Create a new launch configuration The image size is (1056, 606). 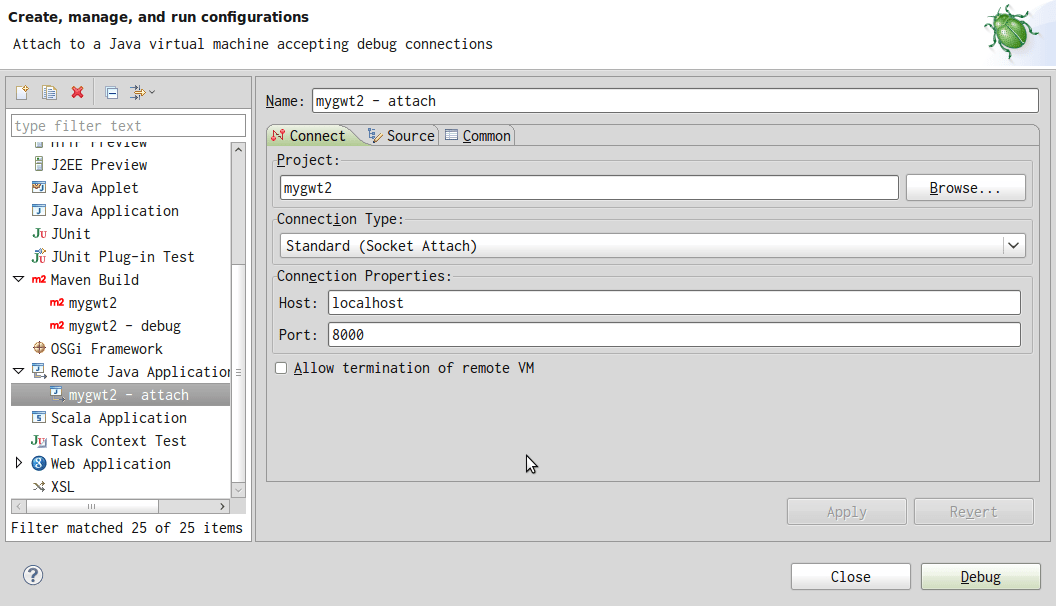tap(20, 91)
